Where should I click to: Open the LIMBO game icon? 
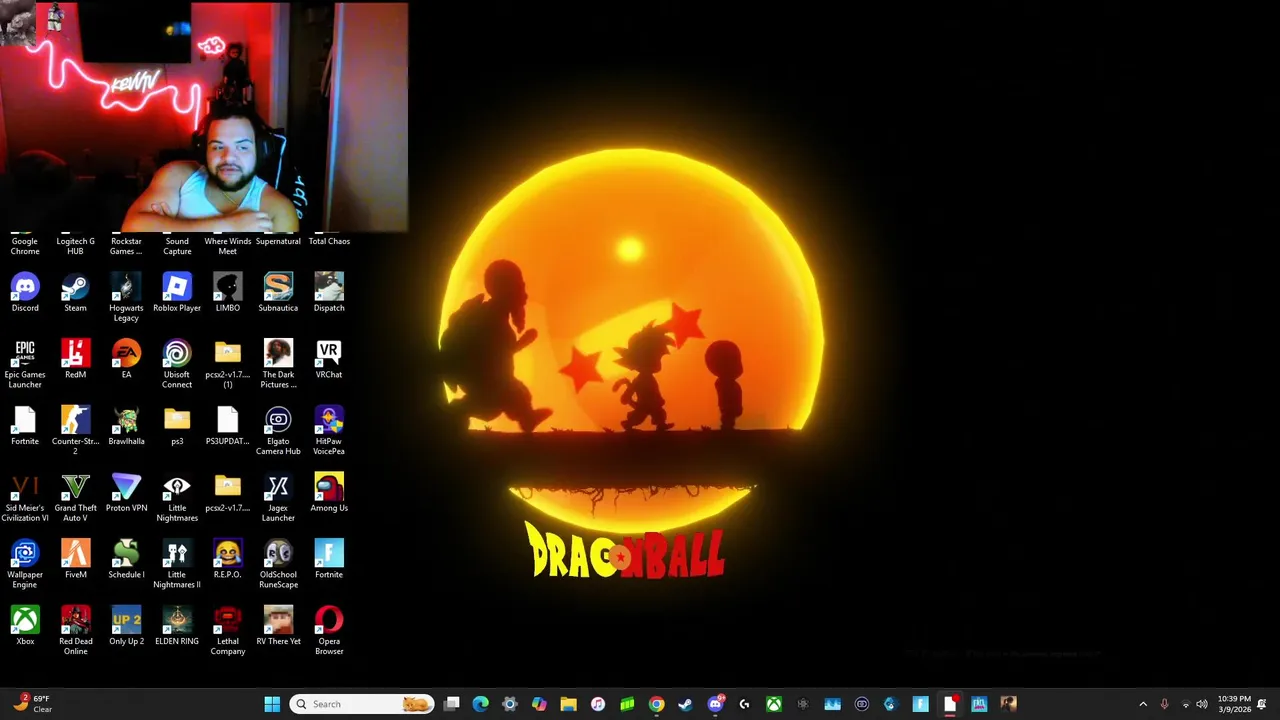point(227,292)
